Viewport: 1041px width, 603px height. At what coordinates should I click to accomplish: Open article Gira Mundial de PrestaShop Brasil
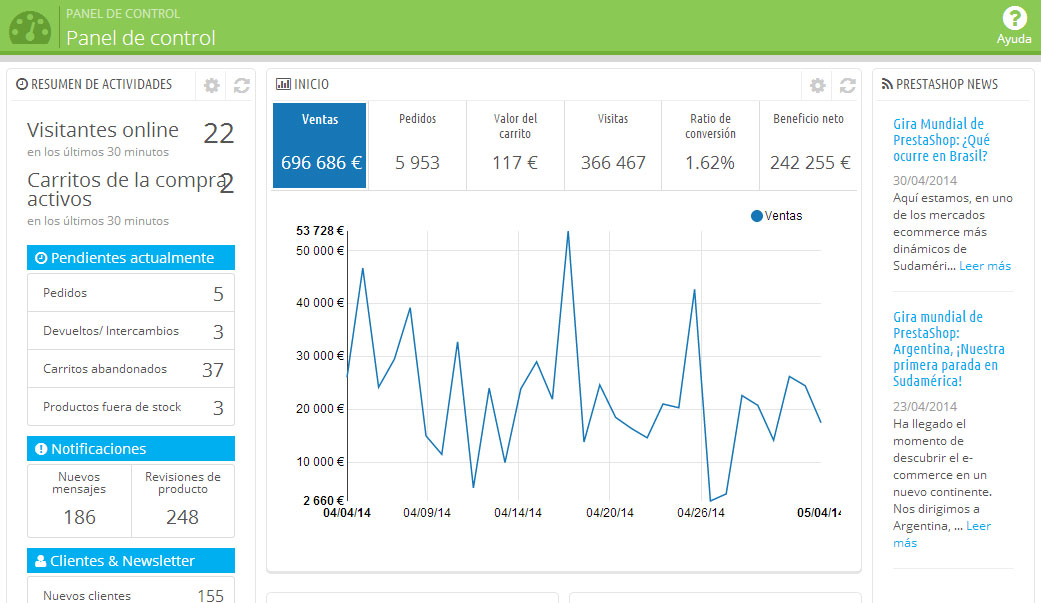941,140
